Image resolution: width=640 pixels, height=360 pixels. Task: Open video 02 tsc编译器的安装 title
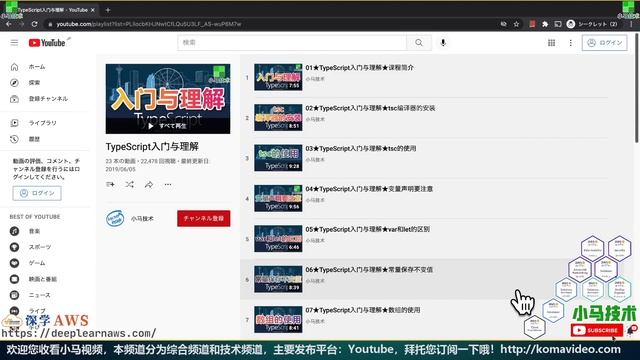370,108
